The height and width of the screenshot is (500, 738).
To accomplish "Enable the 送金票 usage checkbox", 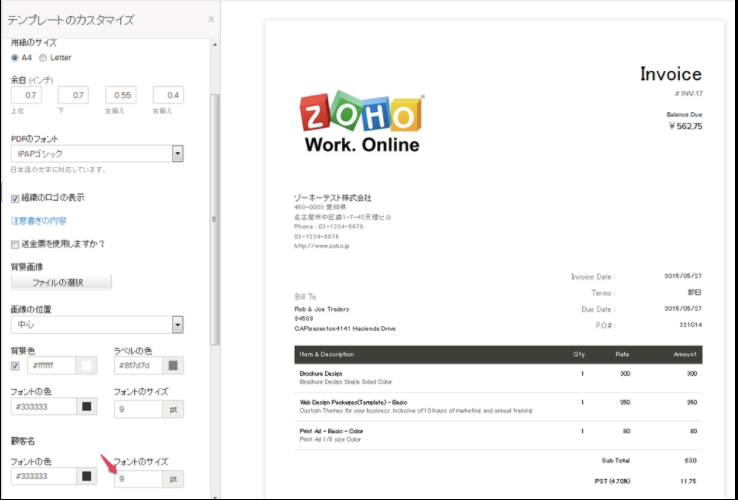I will coord(15,244).
